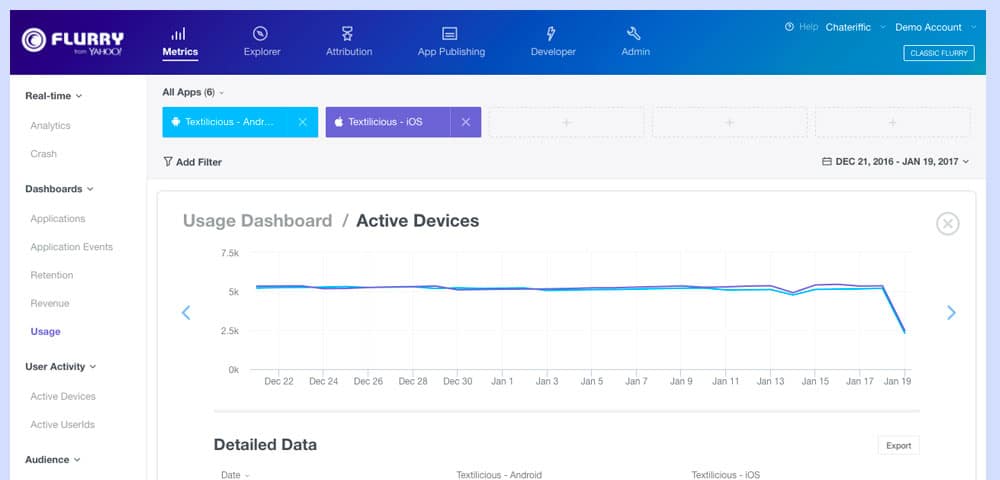The height and width of the screenshot is (480, 1000).
Task: Add an app in the fifth app slot
Action: [893, 122]
